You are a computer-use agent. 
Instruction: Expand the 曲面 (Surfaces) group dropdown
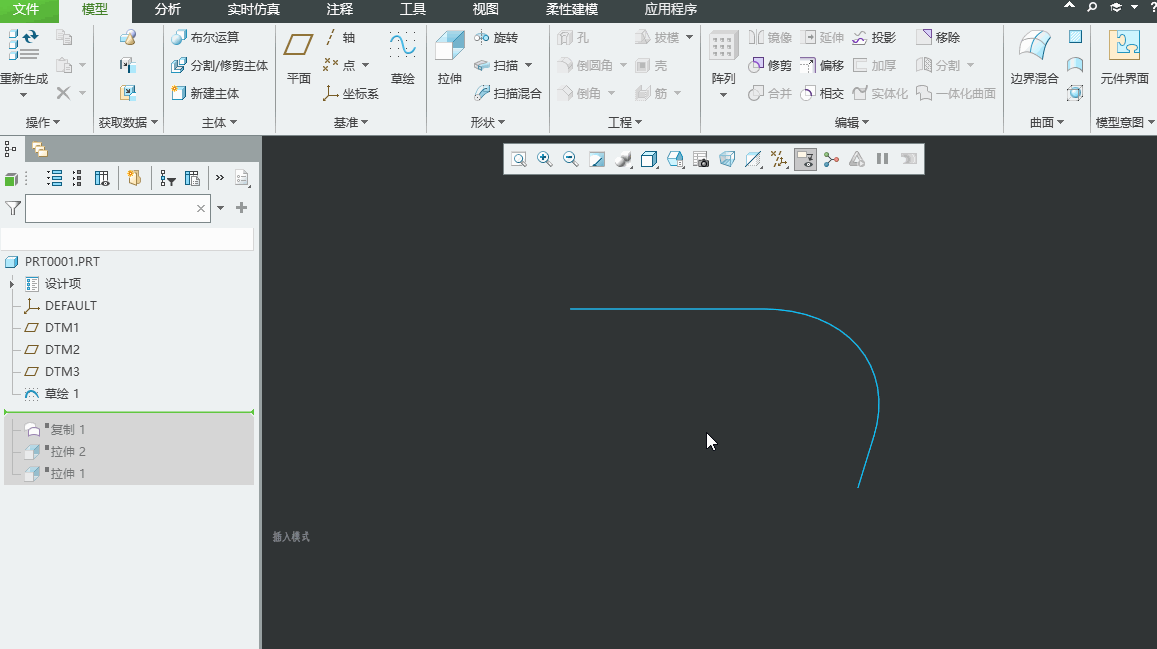click(x=1046, y=122)
